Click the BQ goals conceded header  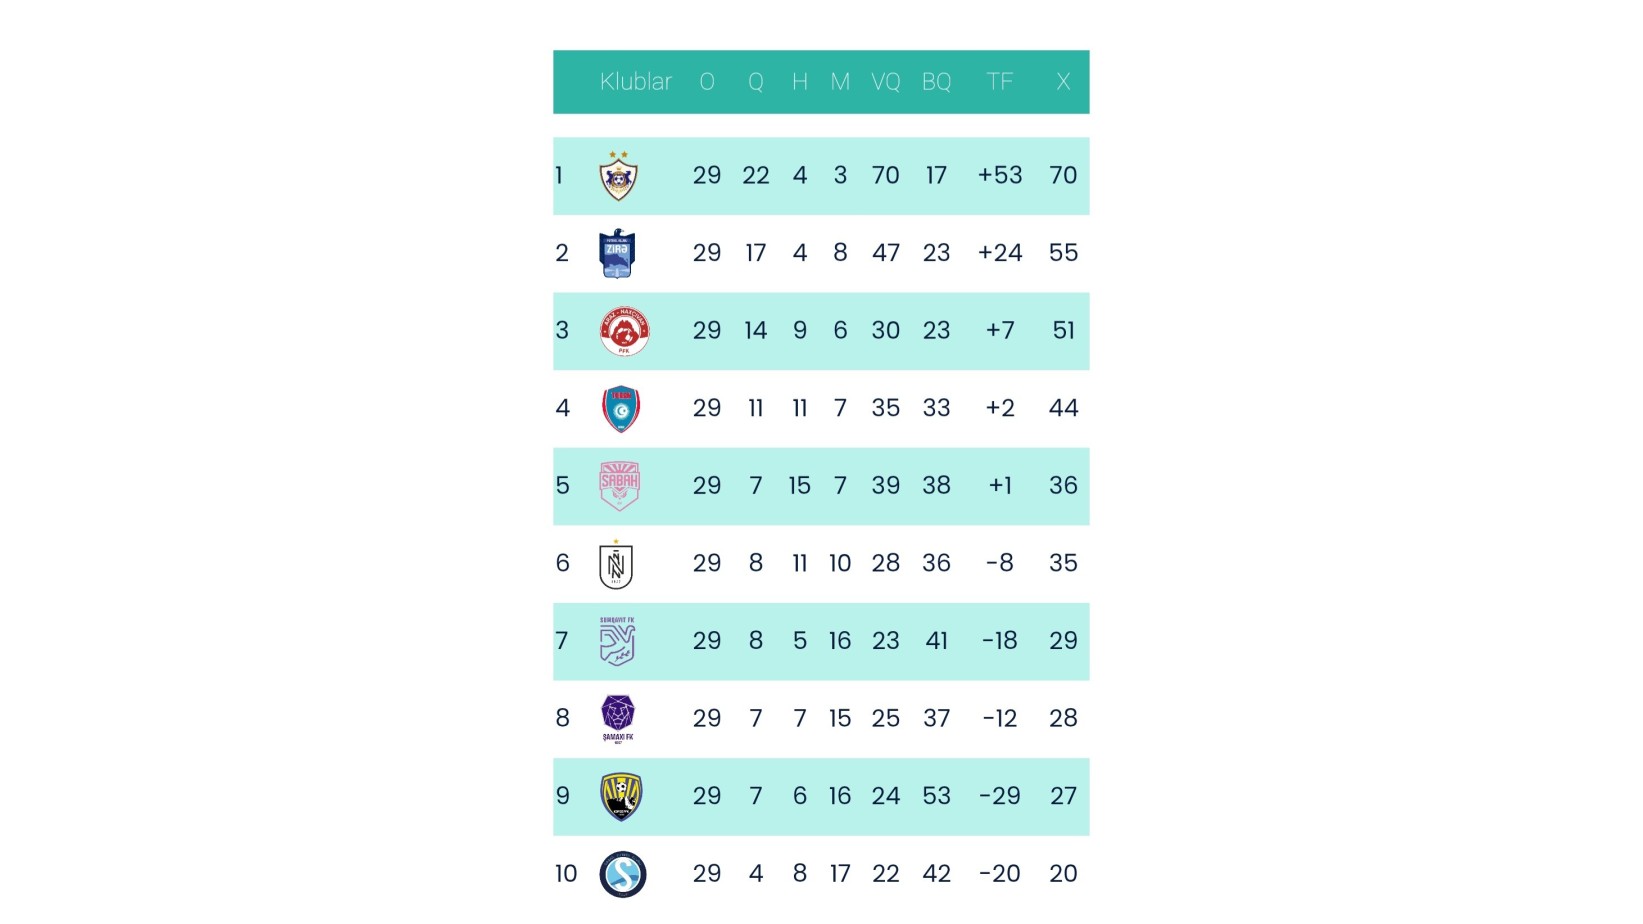click(x=937, y=82)
